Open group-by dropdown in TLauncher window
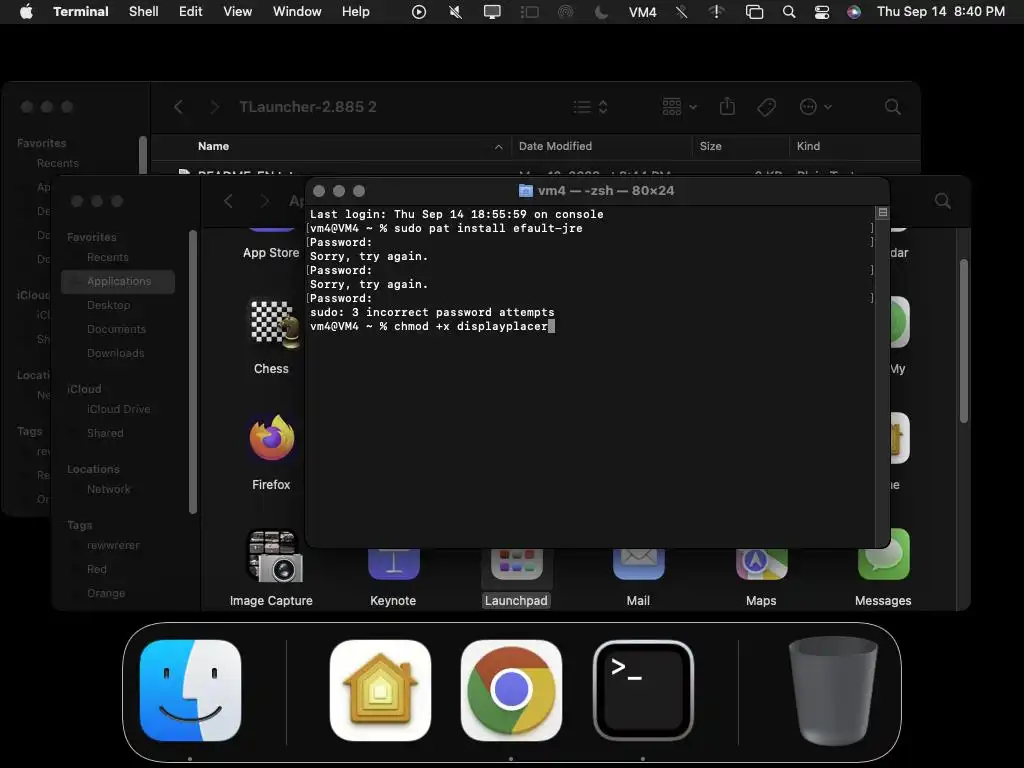This screenshot has height=768, width=1024. (x=680, y=106)
